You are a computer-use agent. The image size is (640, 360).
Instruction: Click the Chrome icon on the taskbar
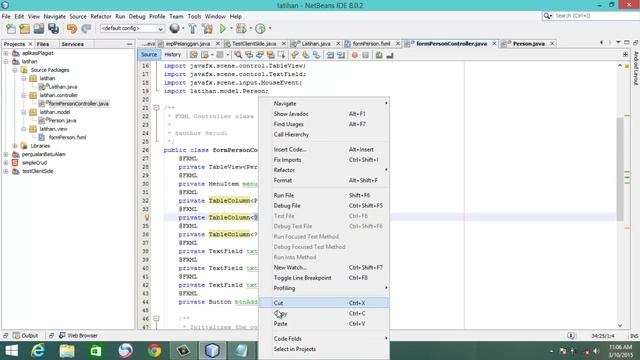(x=154, y=351)
